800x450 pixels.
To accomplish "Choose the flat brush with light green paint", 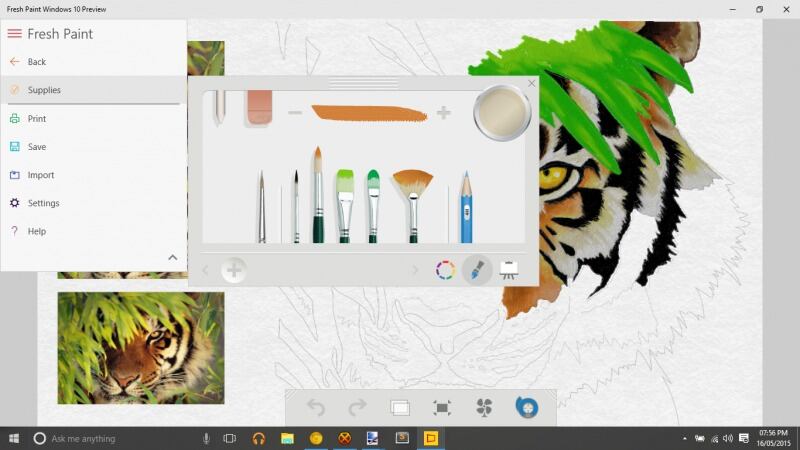I will [344, 203].
